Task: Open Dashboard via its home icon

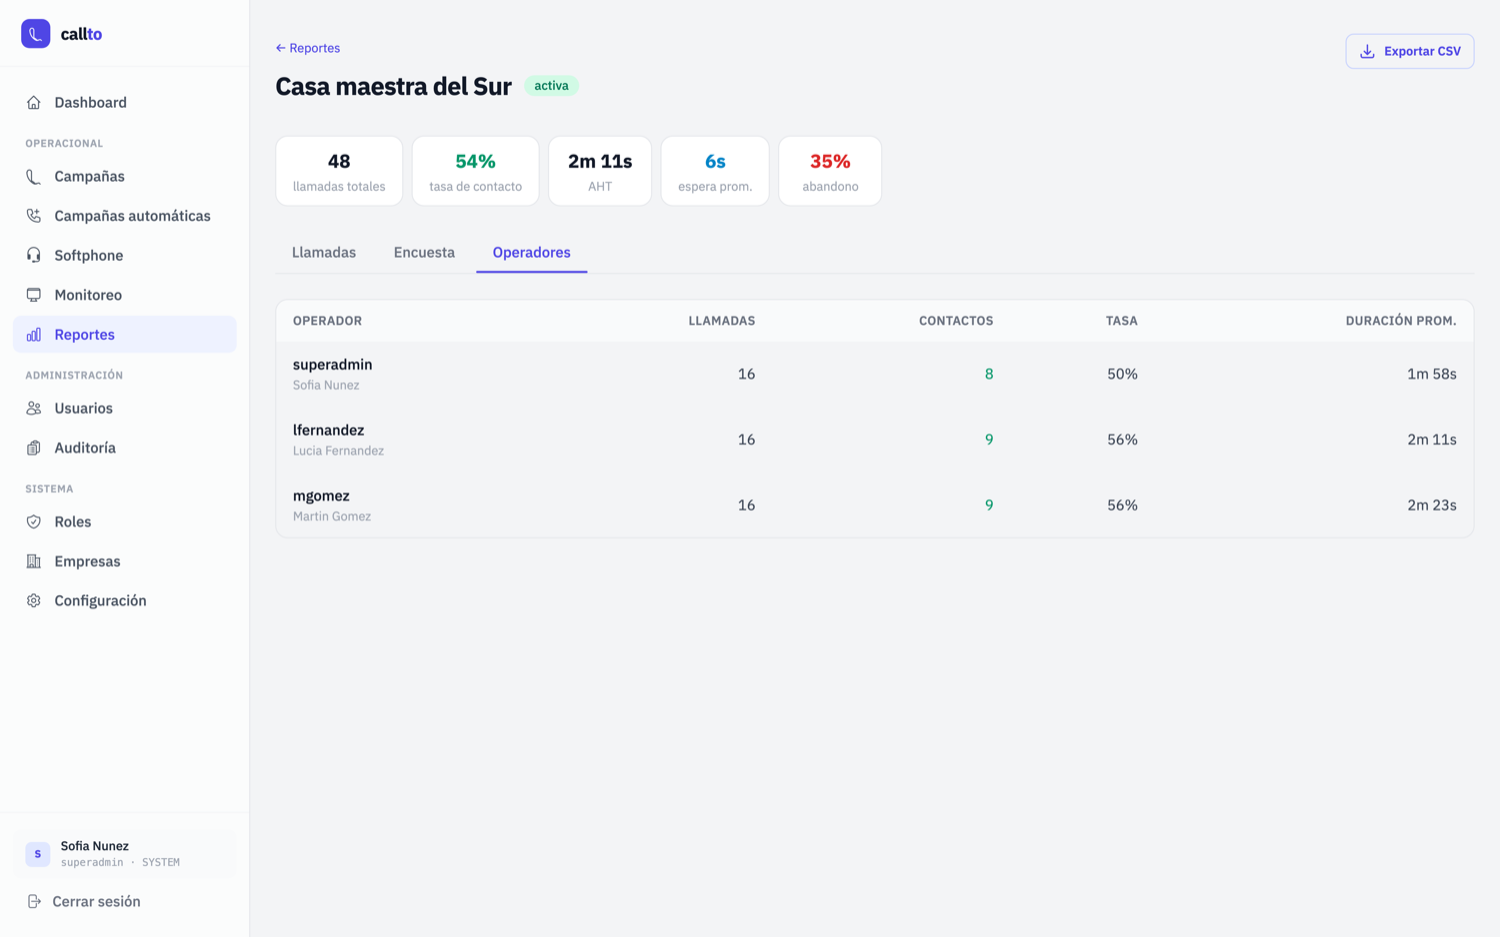Action: coord(34,102)
